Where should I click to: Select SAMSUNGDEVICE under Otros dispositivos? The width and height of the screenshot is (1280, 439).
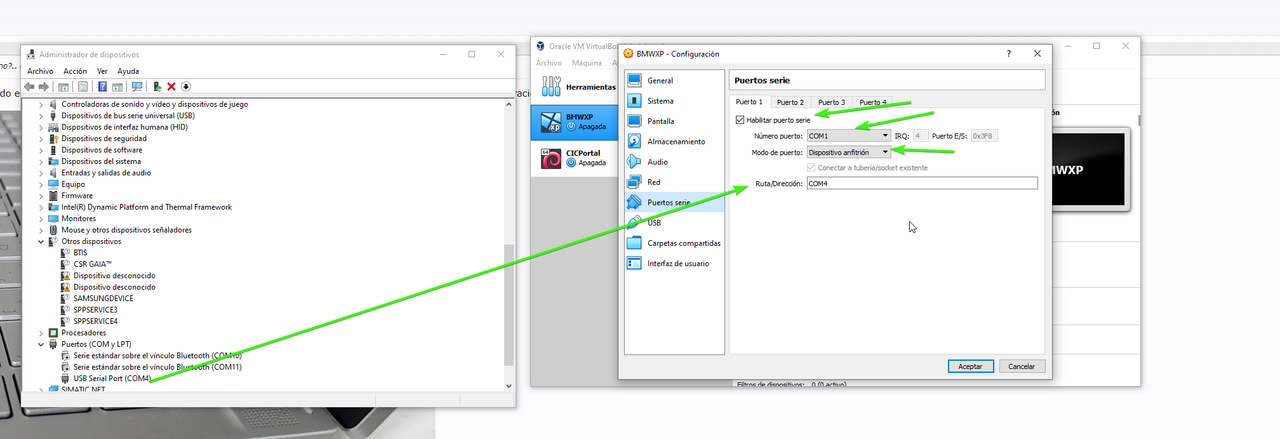[x=103, y=298]
